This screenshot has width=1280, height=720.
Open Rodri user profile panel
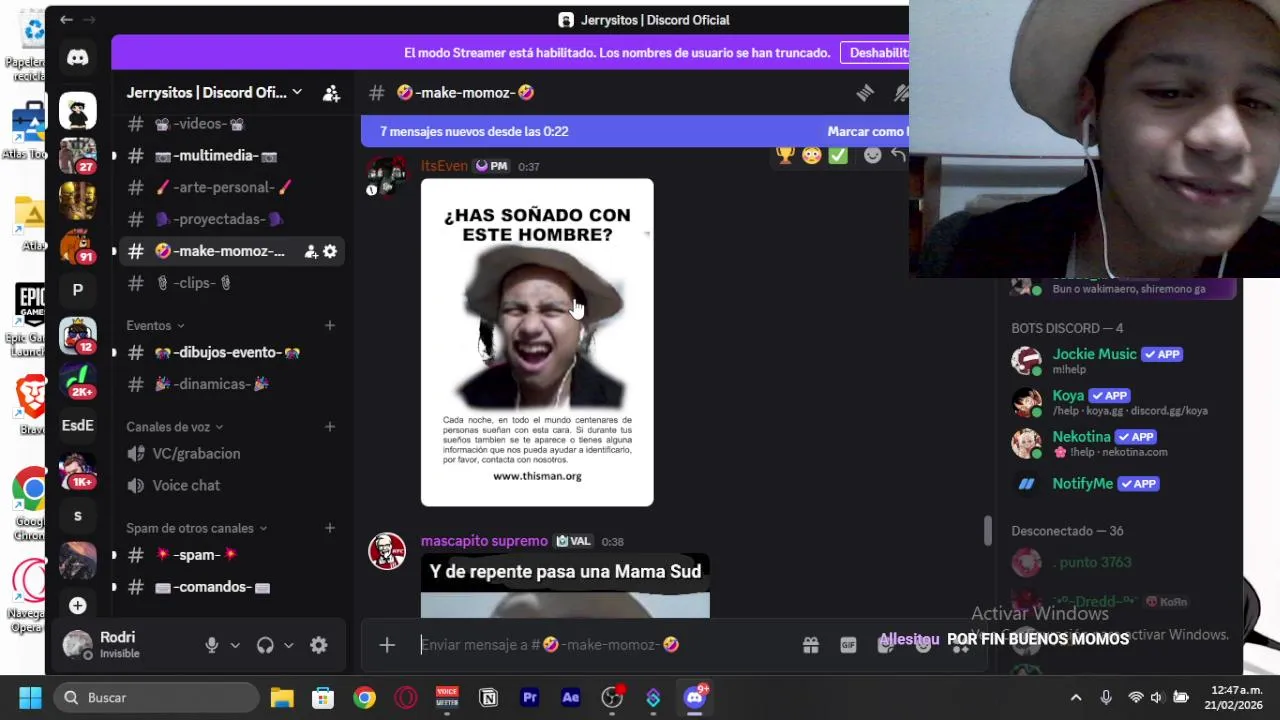124,645
